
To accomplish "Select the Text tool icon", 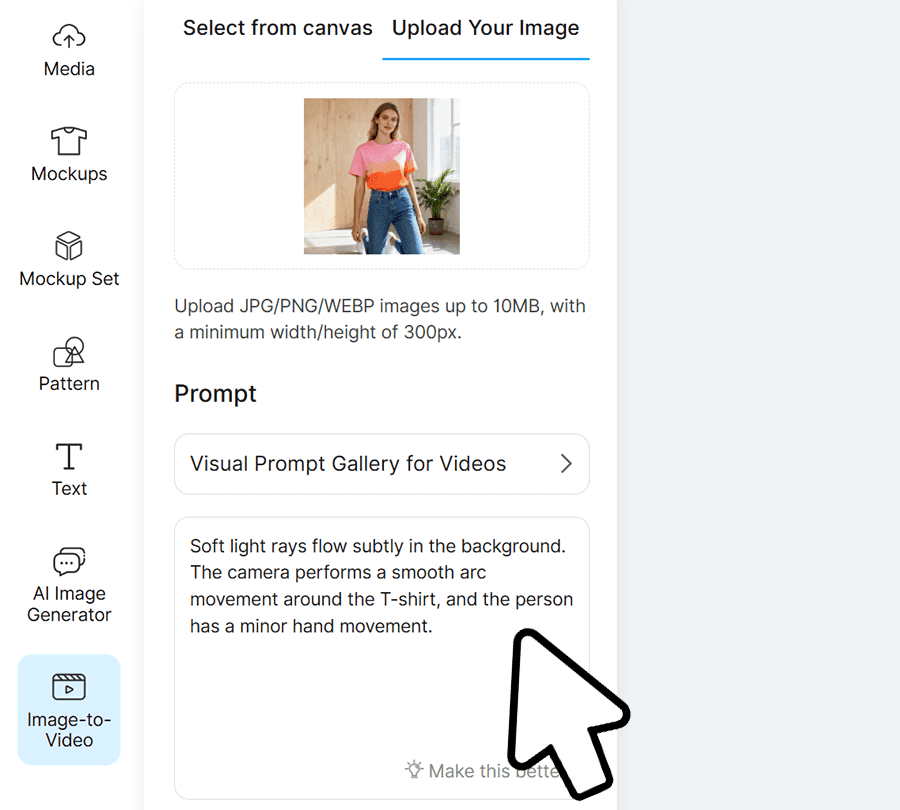I will point(69,456).
